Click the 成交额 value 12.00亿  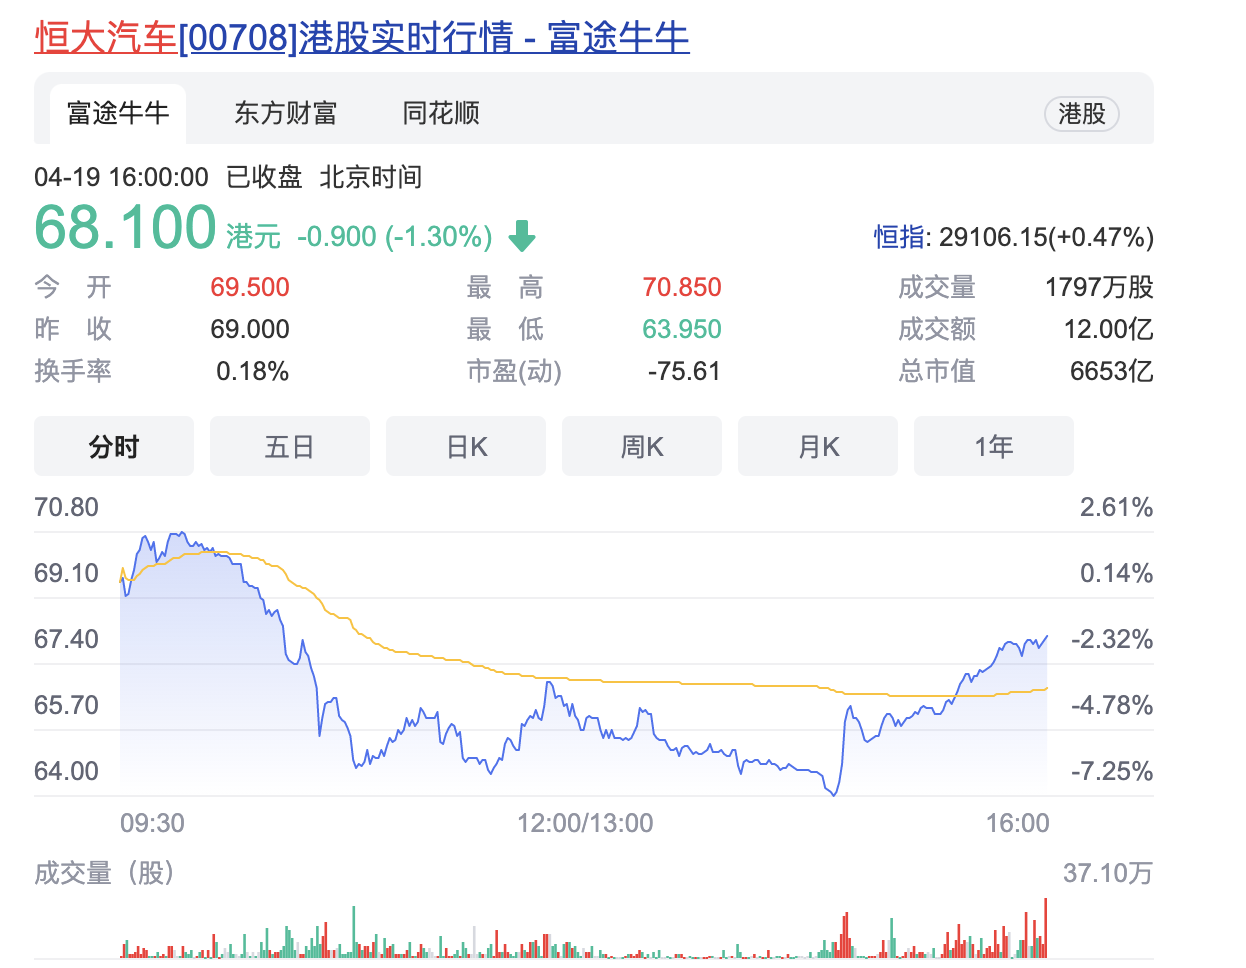pyautogui.click(x=1108, y=330)
